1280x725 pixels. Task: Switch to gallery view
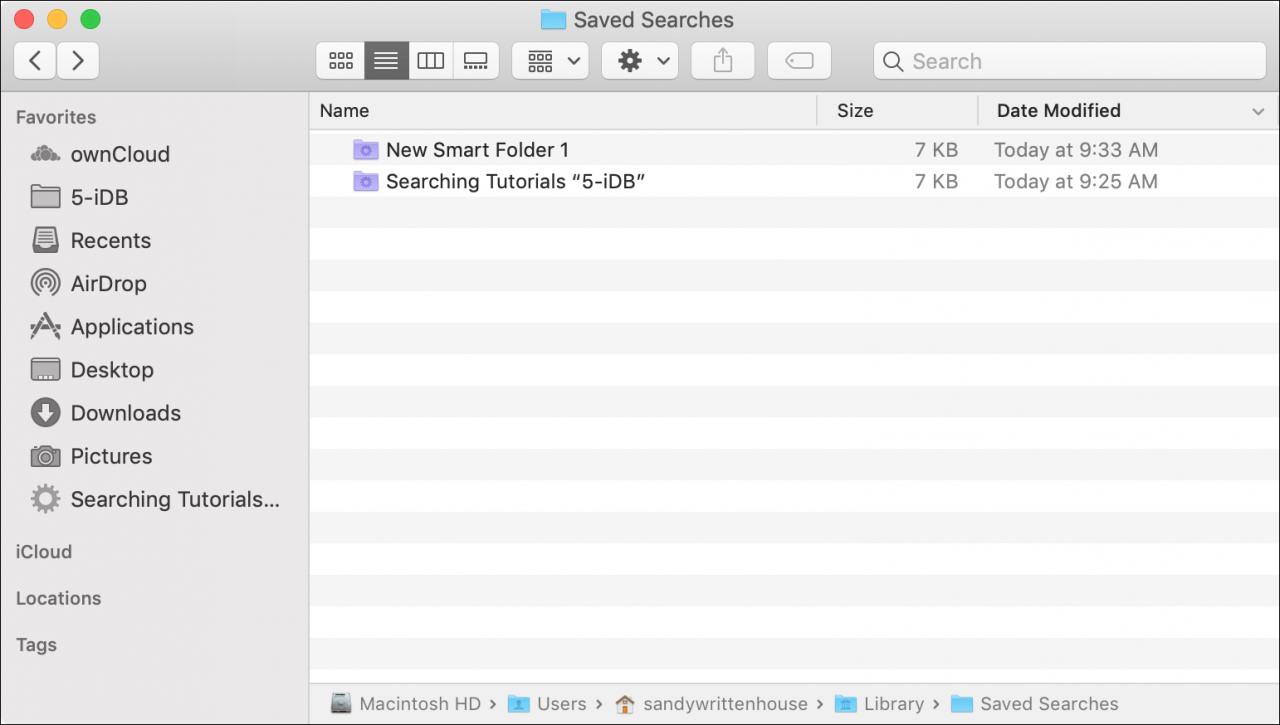(x=476, y=61)
